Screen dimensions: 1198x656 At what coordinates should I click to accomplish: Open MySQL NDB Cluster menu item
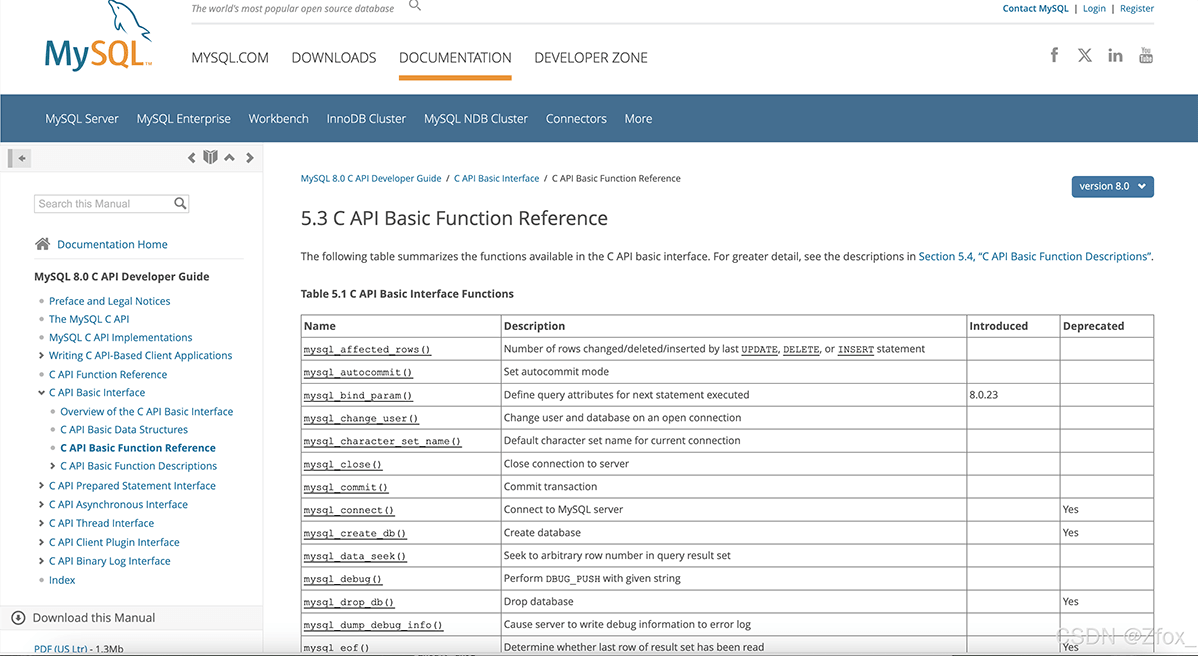[476, 118]
